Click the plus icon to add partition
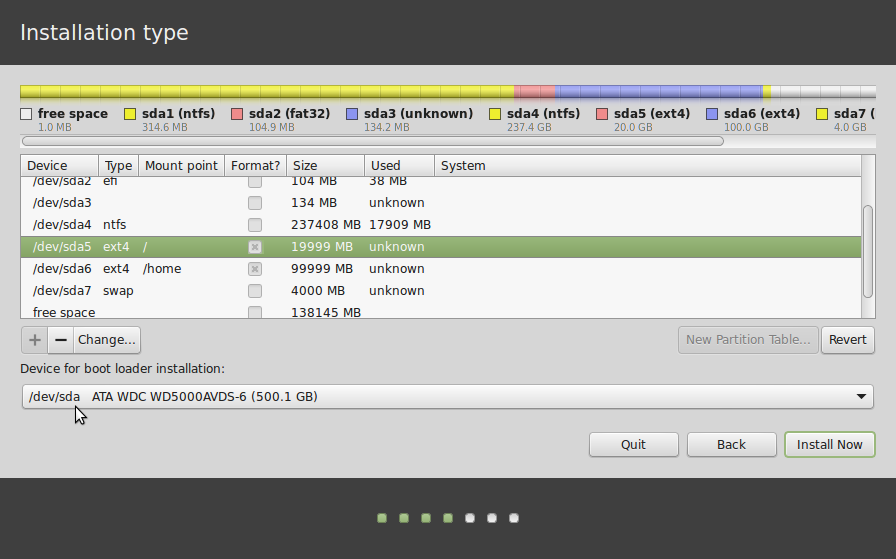 [35, 340]
